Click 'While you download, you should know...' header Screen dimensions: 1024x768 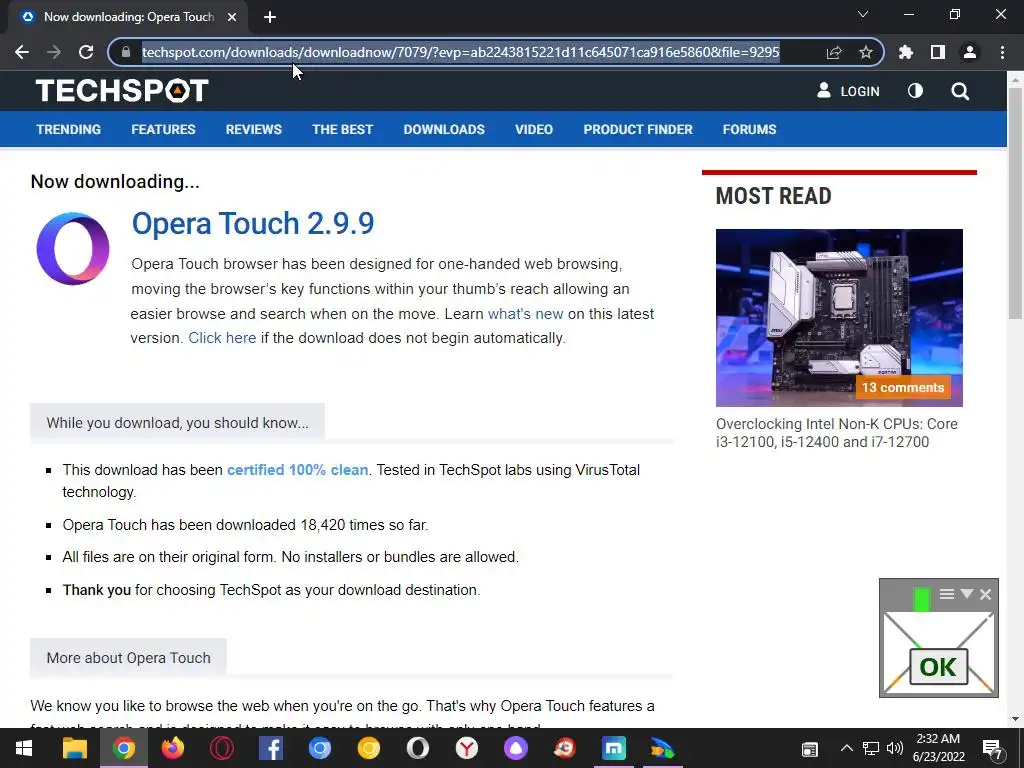tap(177, 423)
